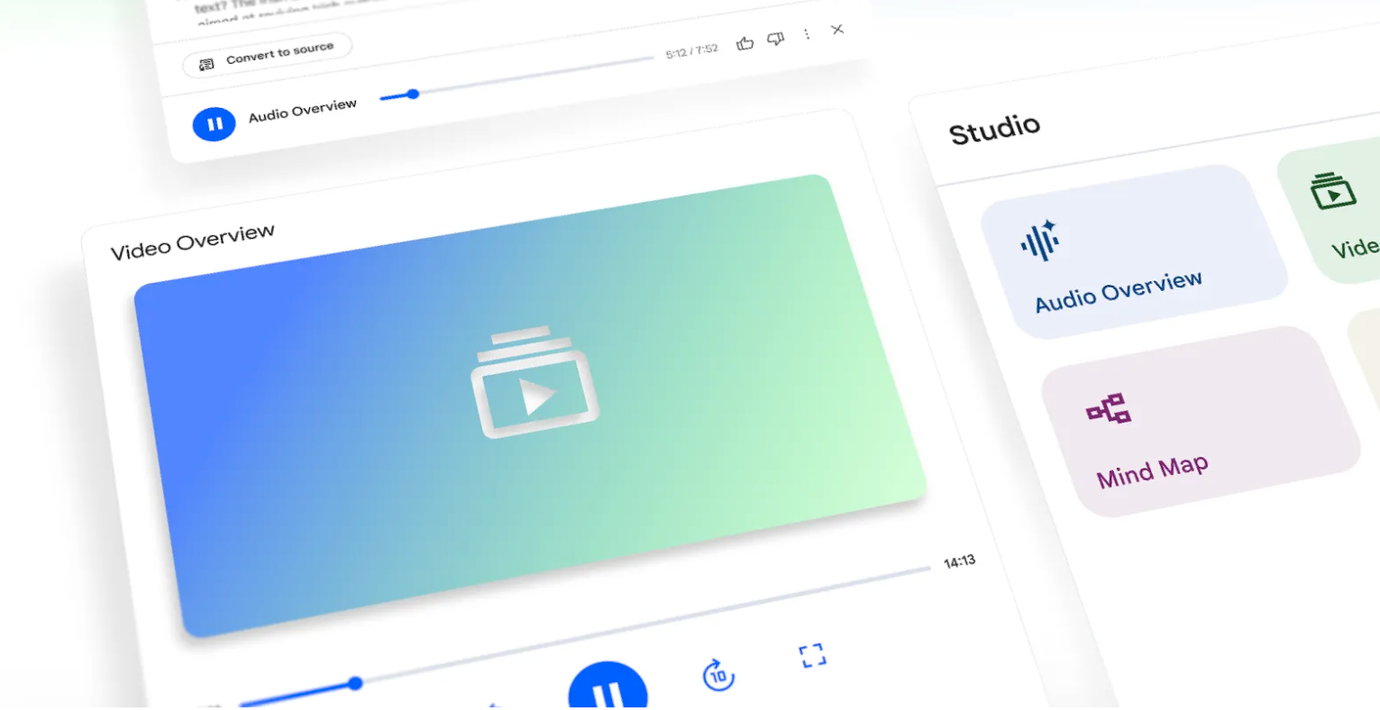Pause the Audio Overview playback

[x=214, y=124]
